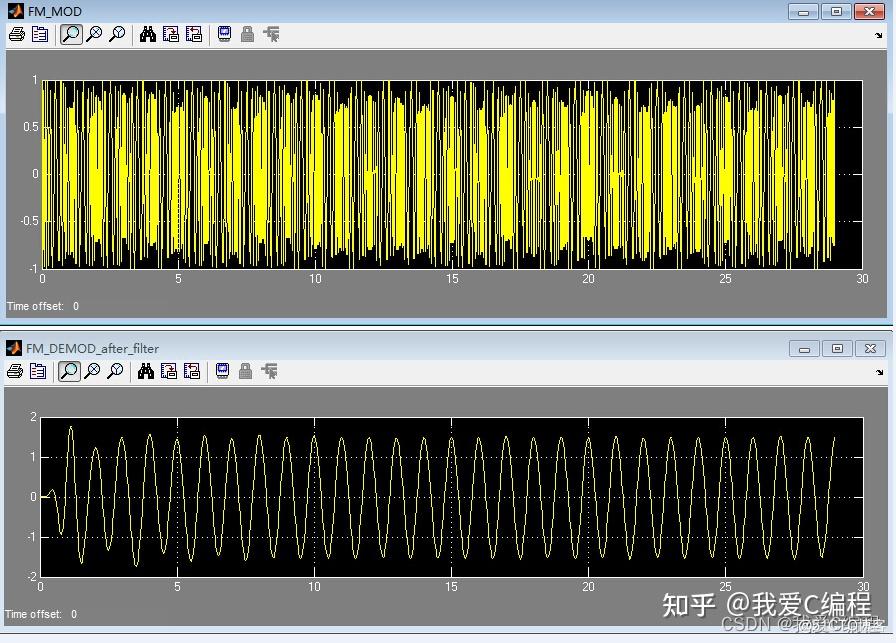Toggle Floating scope icon in FM_MOD window
Image resolution: width=896 pixels, height=643 pixels.
tap(225, 34)
